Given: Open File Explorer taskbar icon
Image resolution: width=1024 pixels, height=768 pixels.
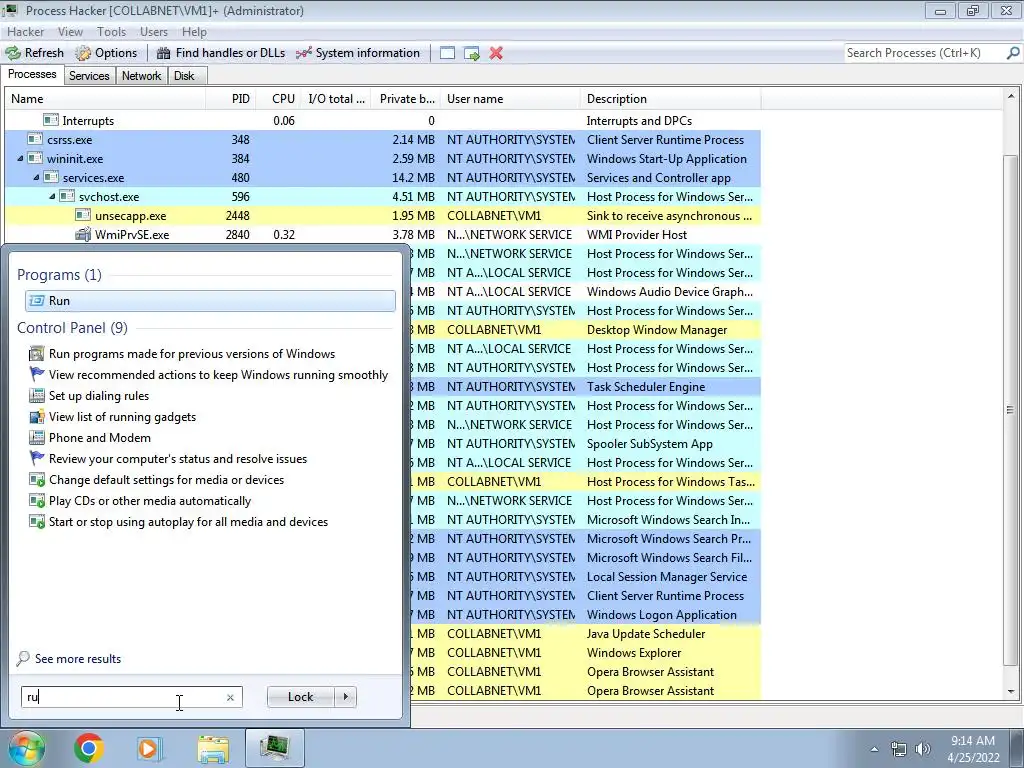Looking at the screenshot, I should 214,748.
